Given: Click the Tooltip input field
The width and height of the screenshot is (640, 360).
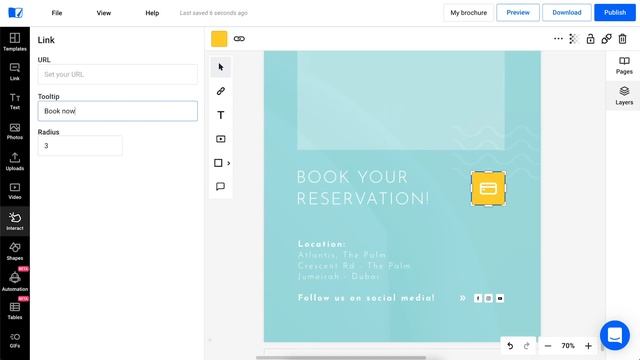Looking at the screenshot, I should tap(118, 111).
